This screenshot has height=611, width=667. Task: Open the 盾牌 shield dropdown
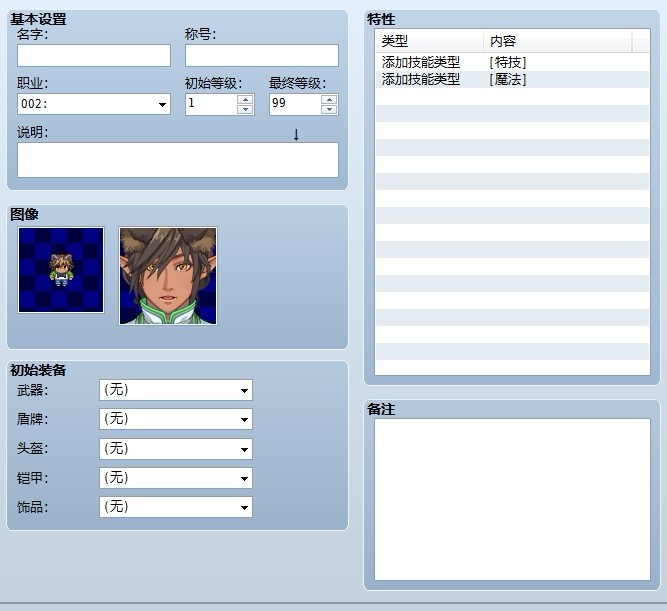[176, 419]
